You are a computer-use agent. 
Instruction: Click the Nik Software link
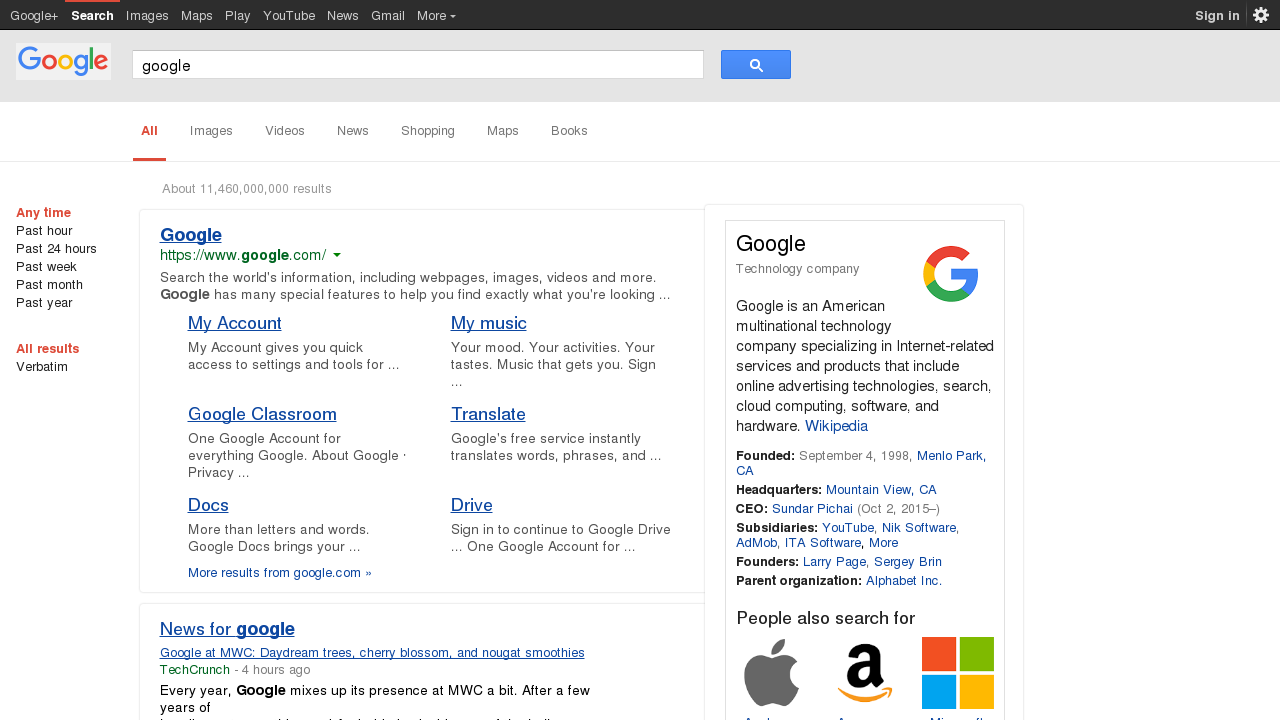(918, 528)
